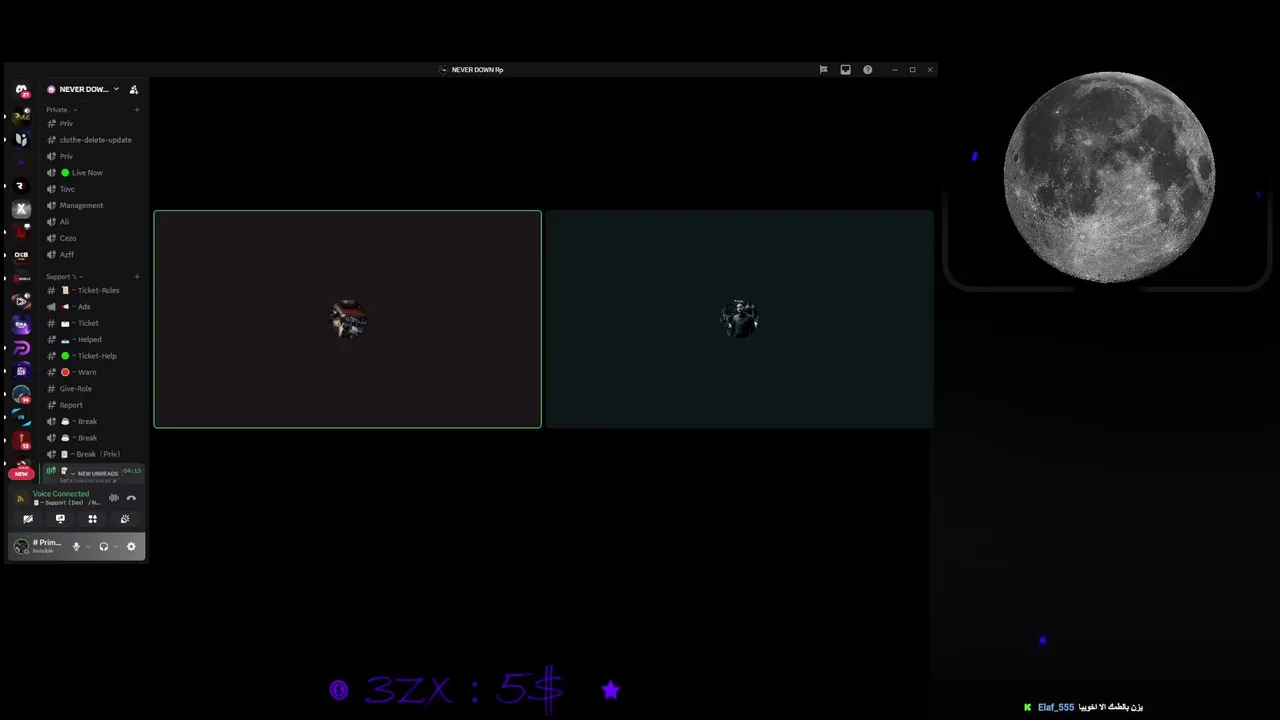Collapse the Support channel category

63,276
